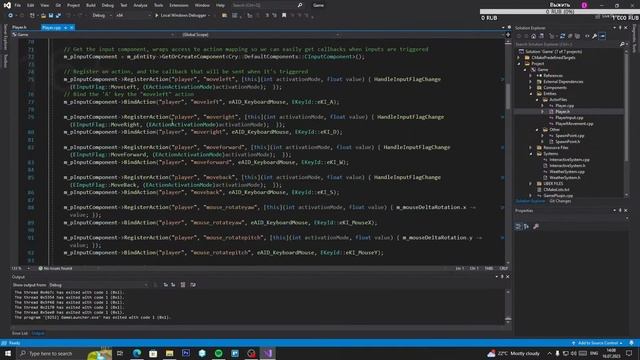Switch to the Error List tab

[20, 333]
